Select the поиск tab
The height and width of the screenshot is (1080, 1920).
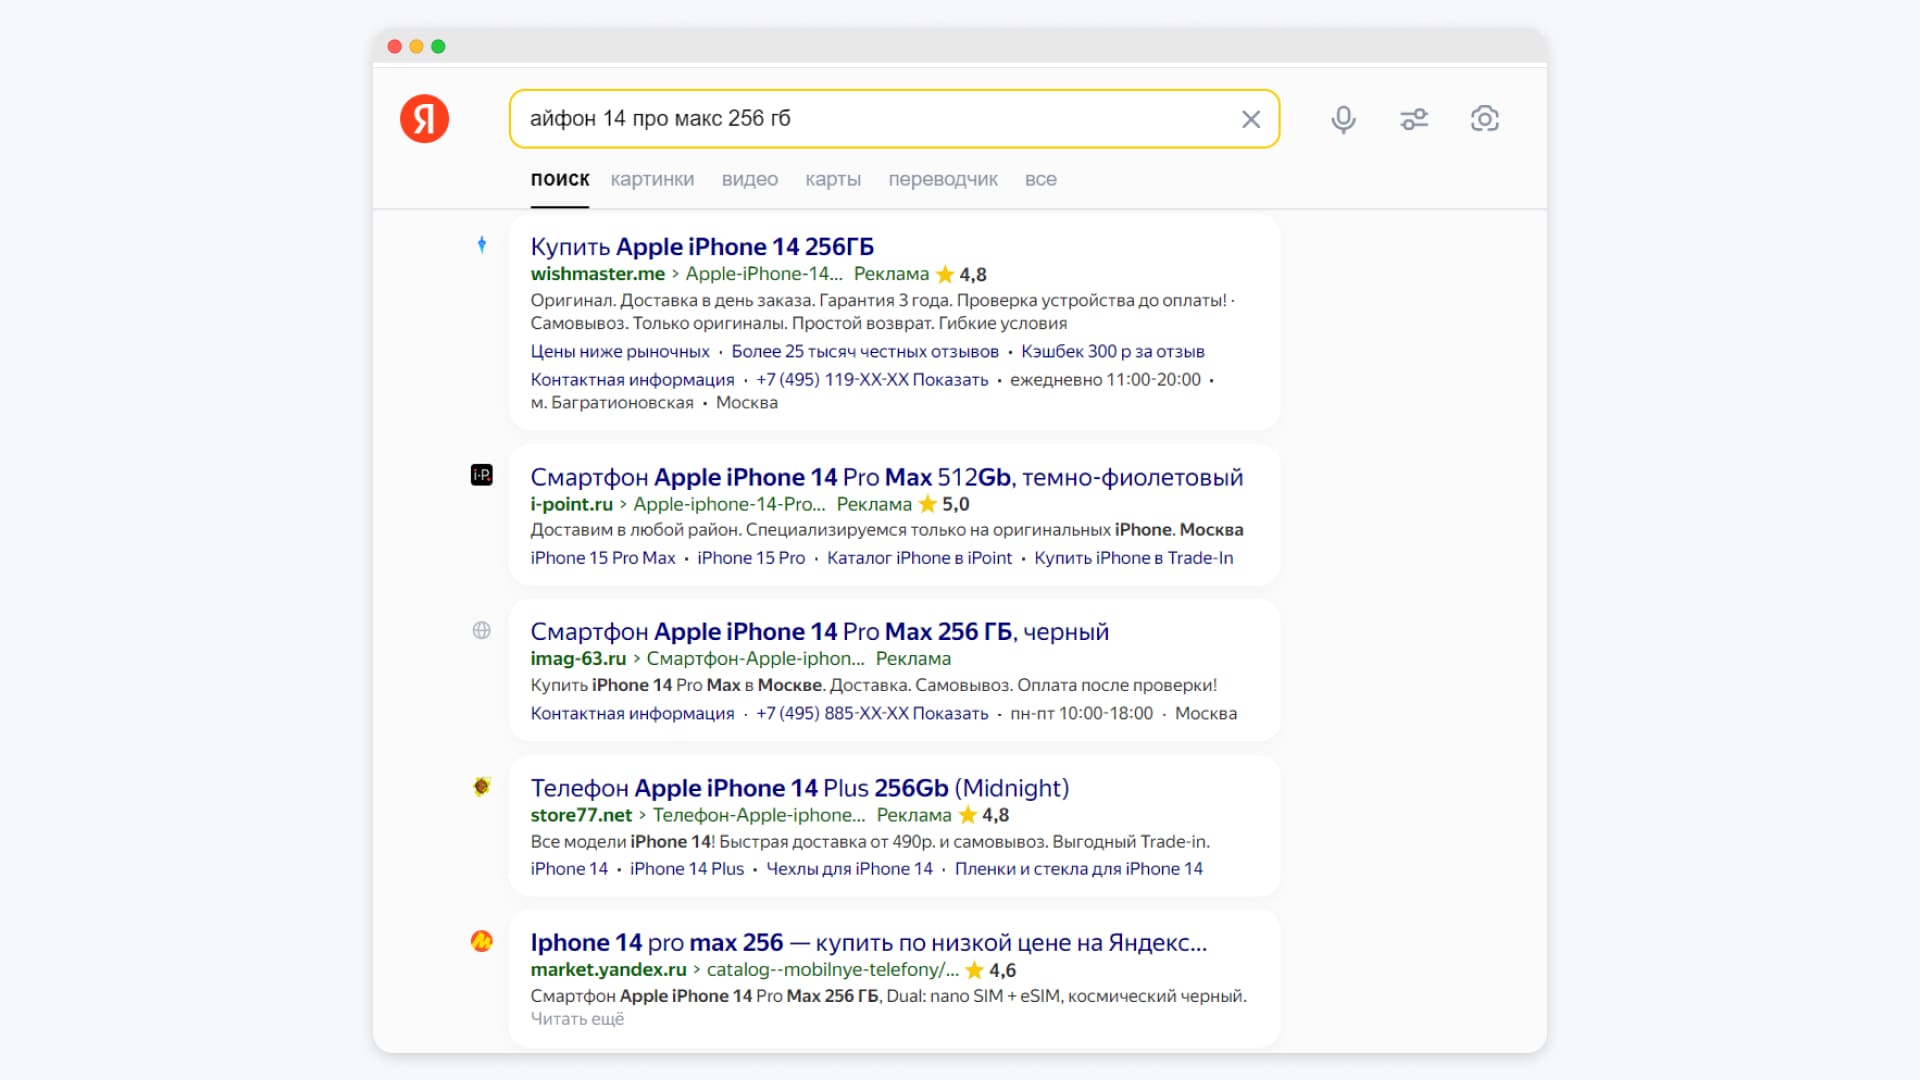point(560,179)
